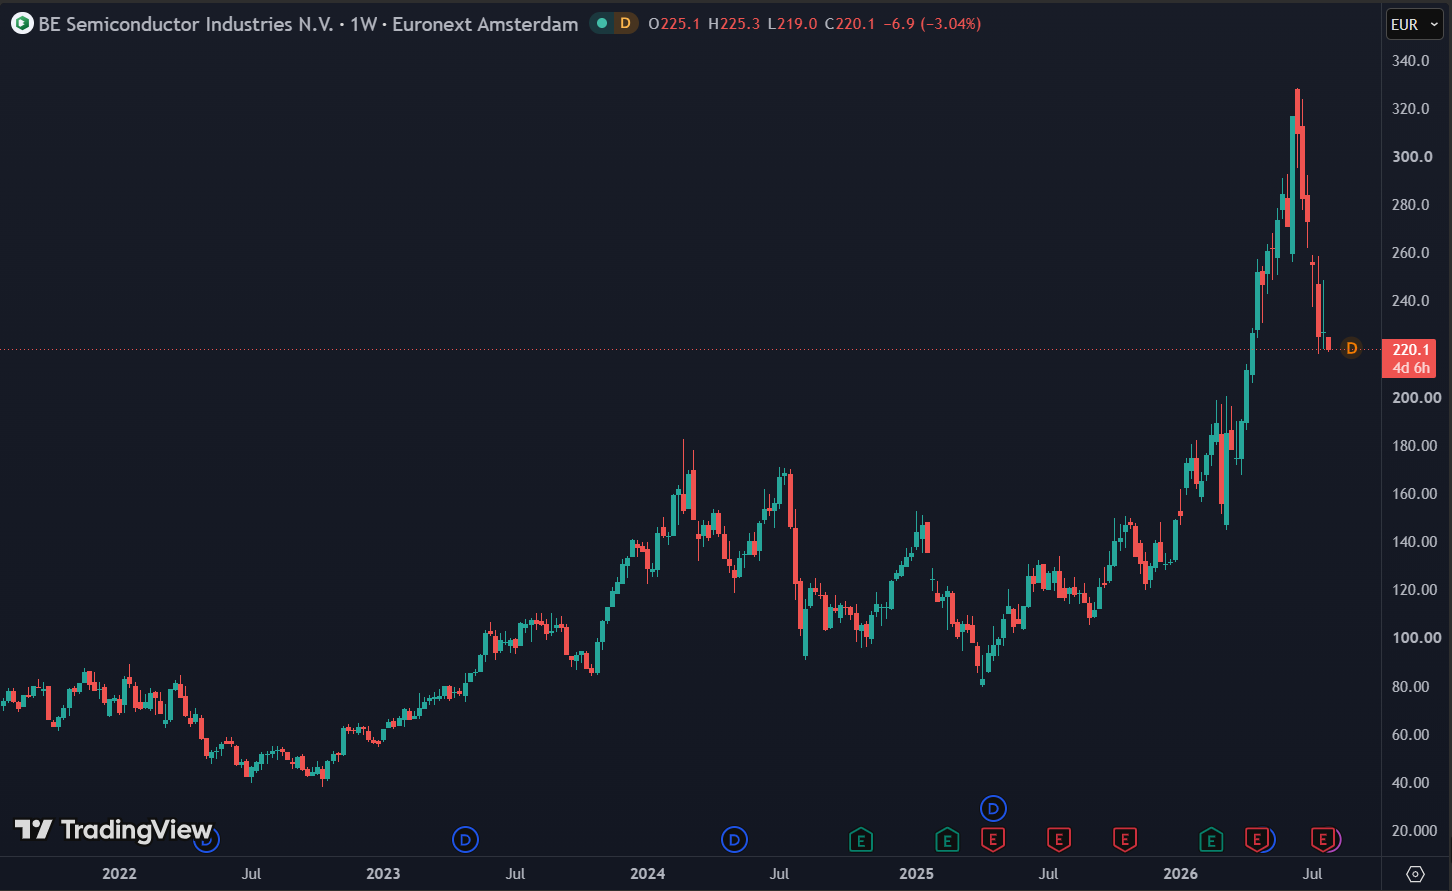Click the 2023 label on the time axis
The image size is (1452, 891).
[383, 874]
